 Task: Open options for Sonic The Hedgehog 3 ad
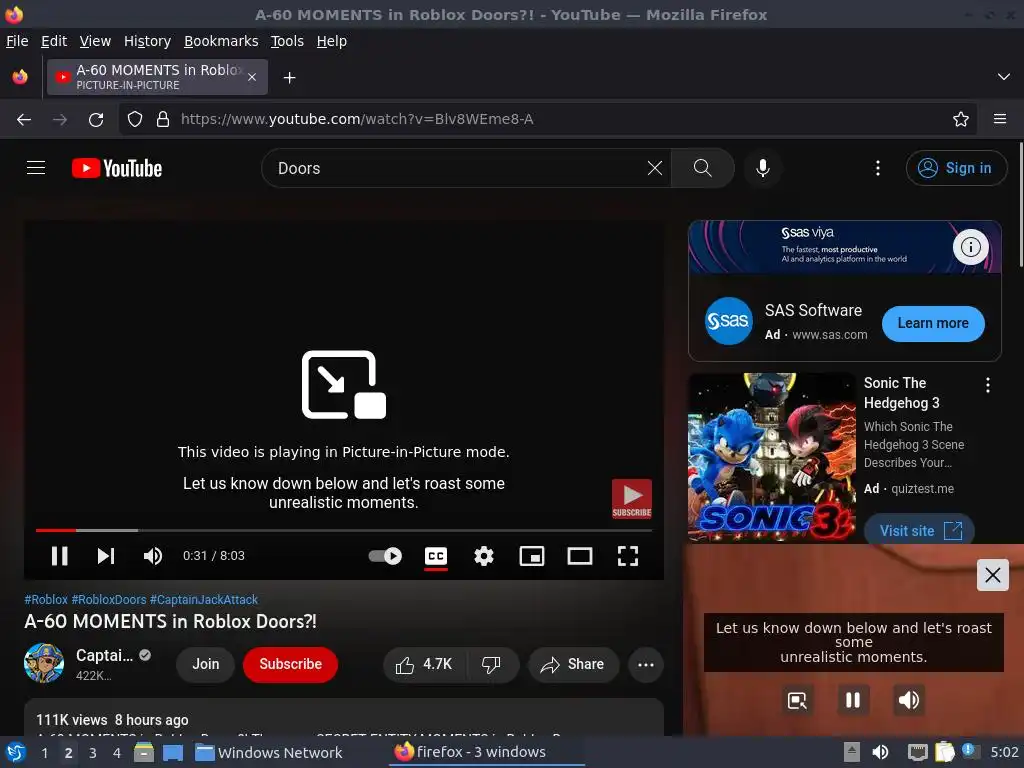(x=987, y=385)
